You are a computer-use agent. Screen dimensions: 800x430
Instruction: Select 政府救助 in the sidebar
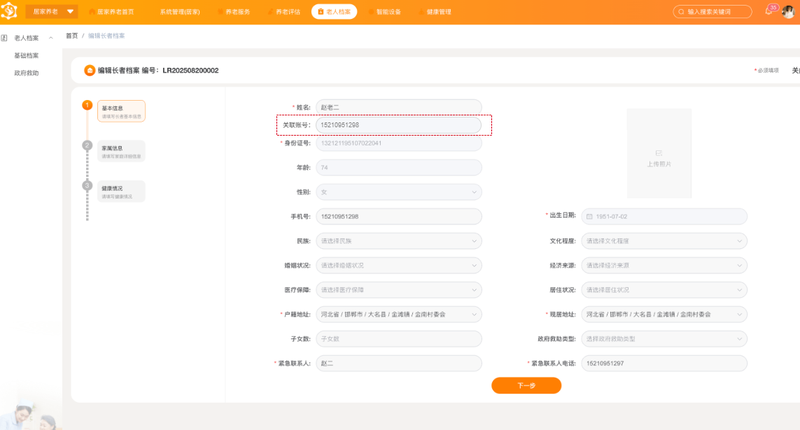[27, 73]
